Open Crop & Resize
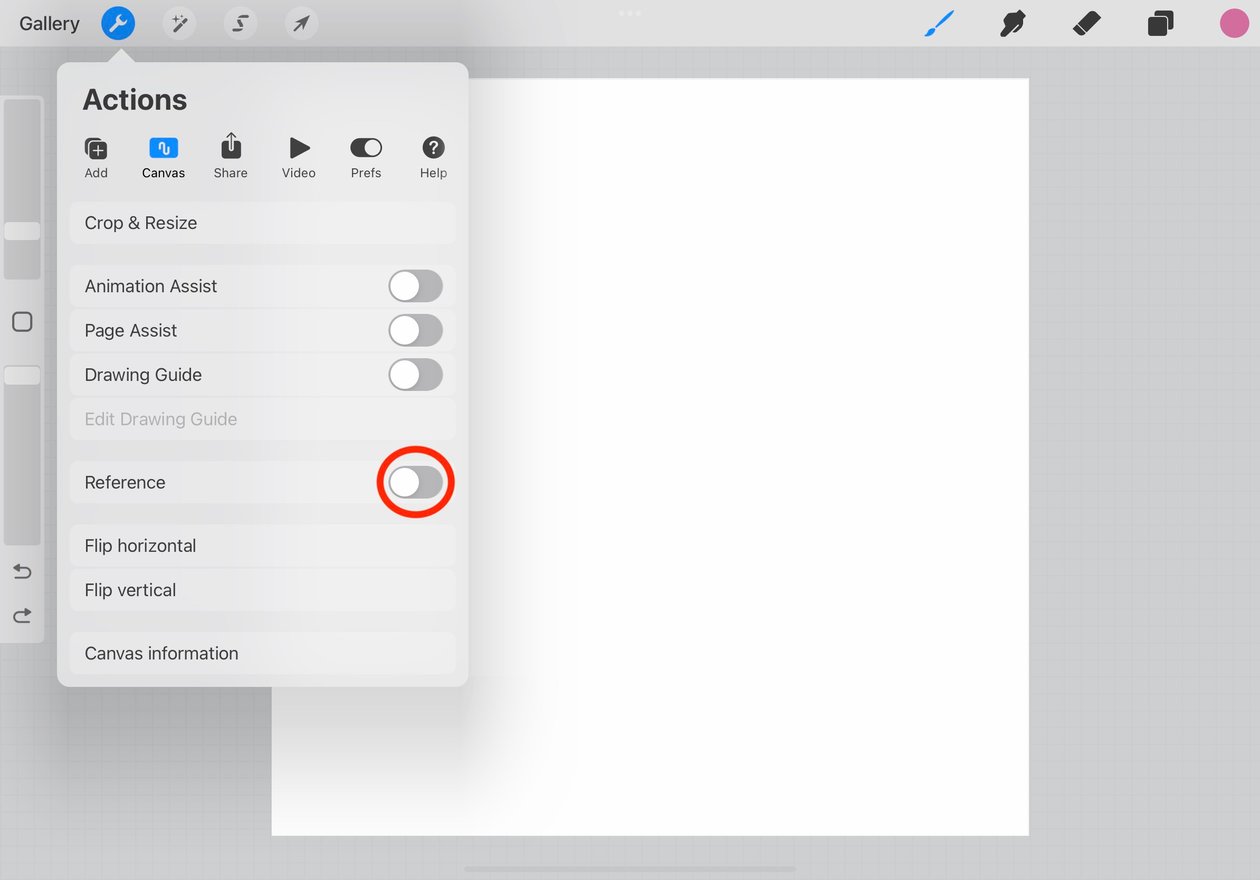The image size is (1260, 880). point(262,223)
